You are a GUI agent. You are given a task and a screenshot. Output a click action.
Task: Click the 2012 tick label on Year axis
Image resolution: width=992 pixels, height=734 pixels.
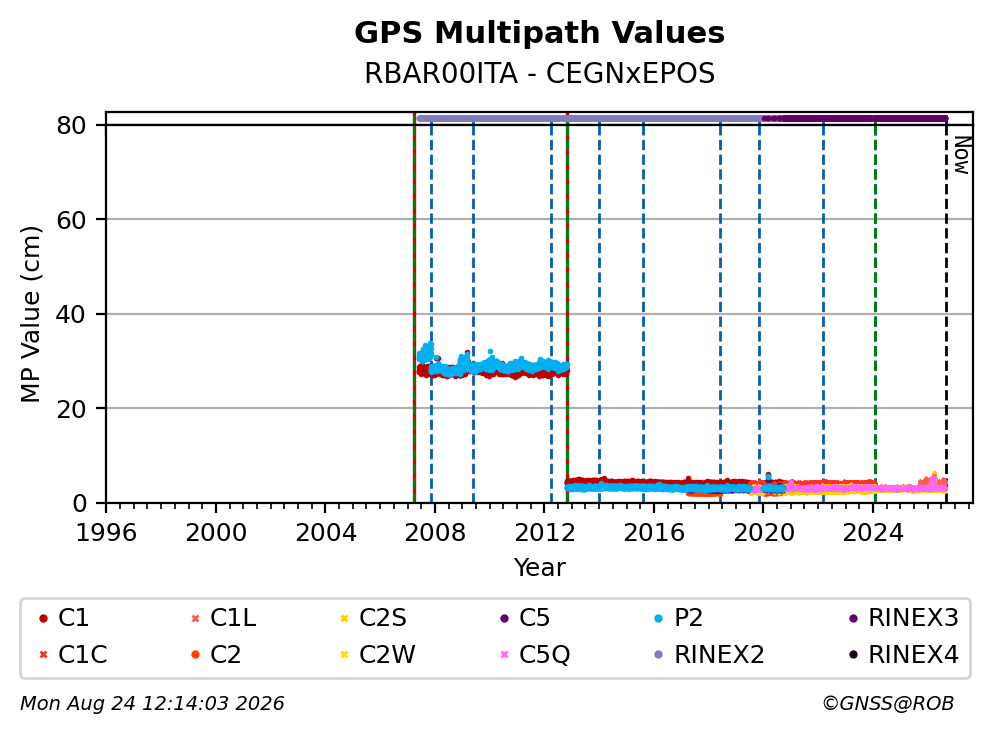[x=545, y=533]
